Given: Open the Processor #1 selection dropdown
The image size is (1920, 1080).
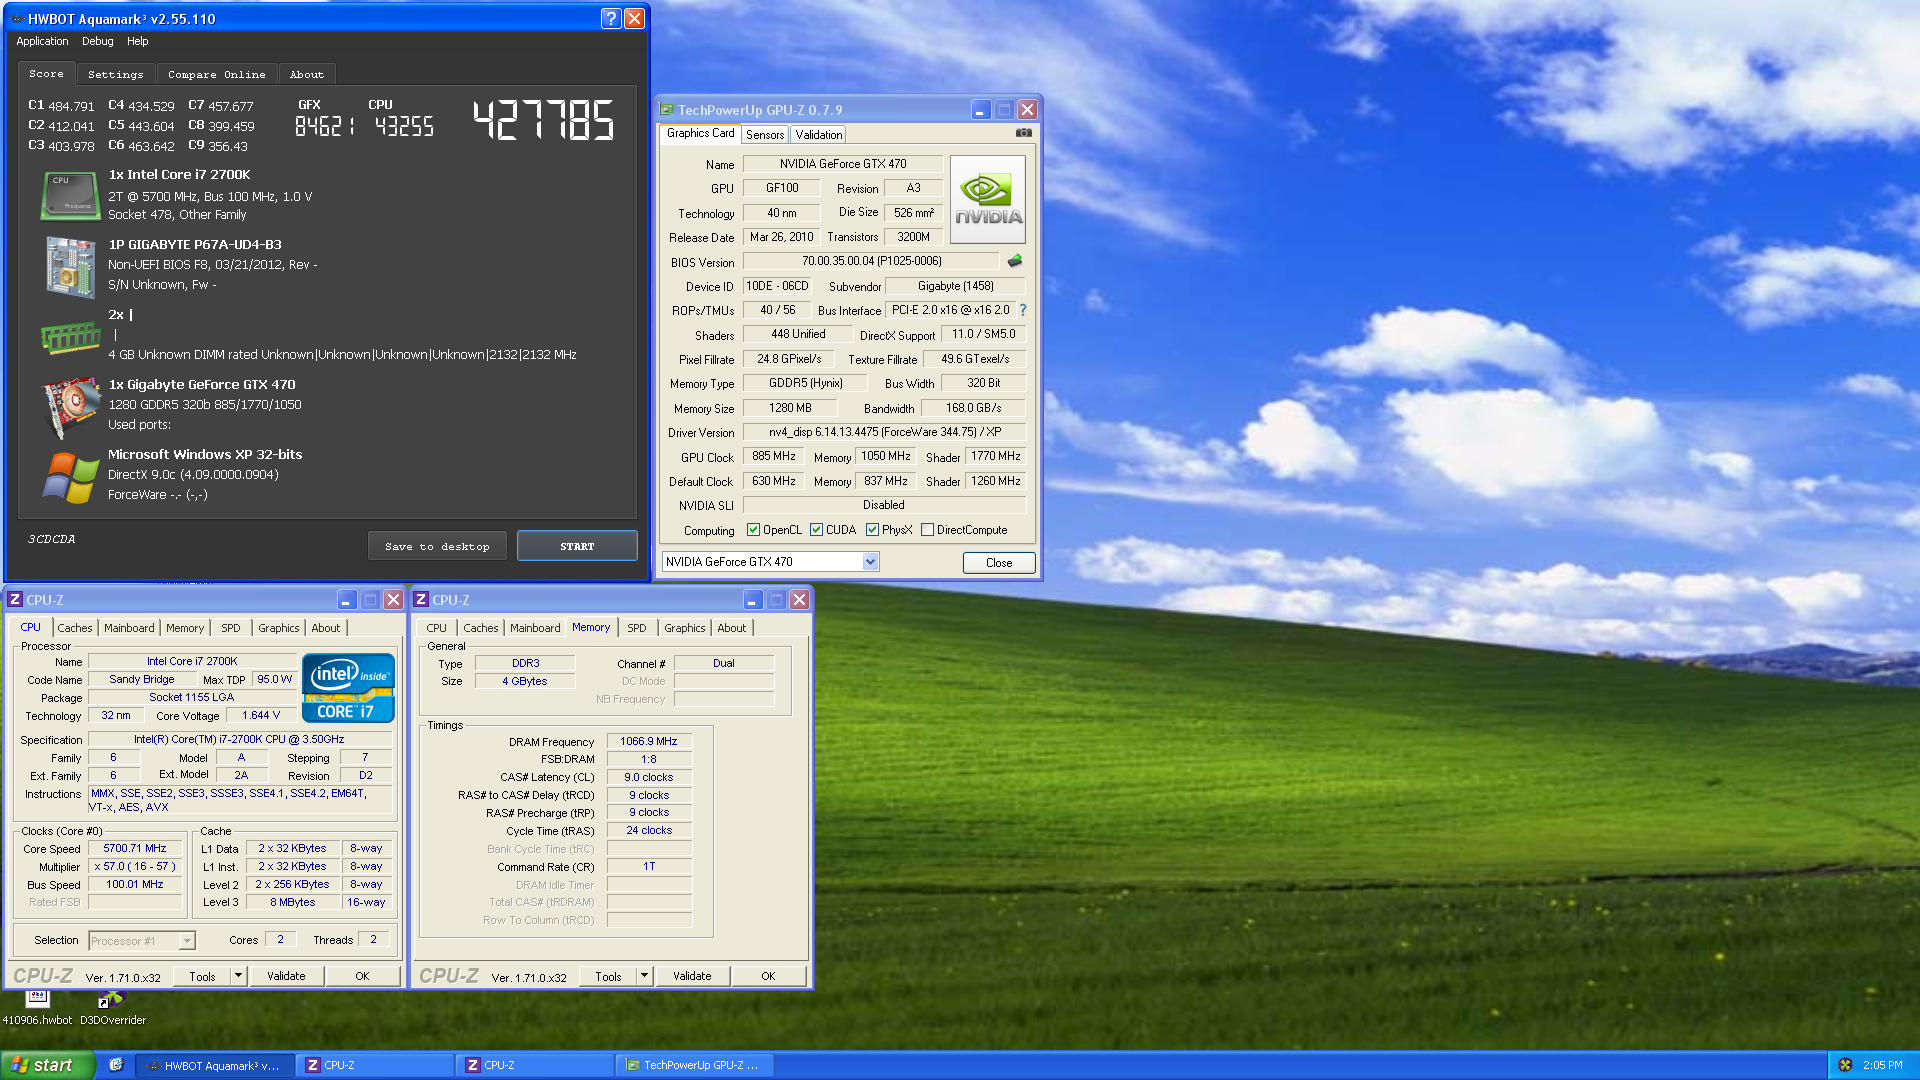Looking at the screenshot, I should coord(186,941).
